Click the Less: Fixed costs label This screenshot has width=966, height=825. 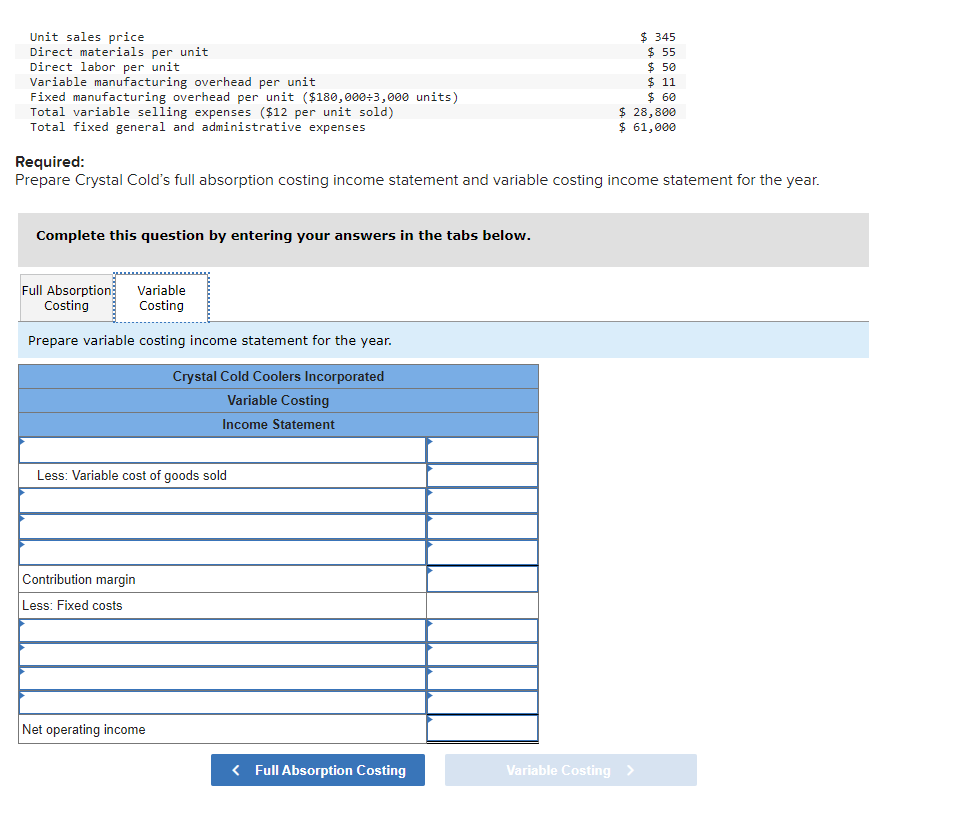point(72,606)
